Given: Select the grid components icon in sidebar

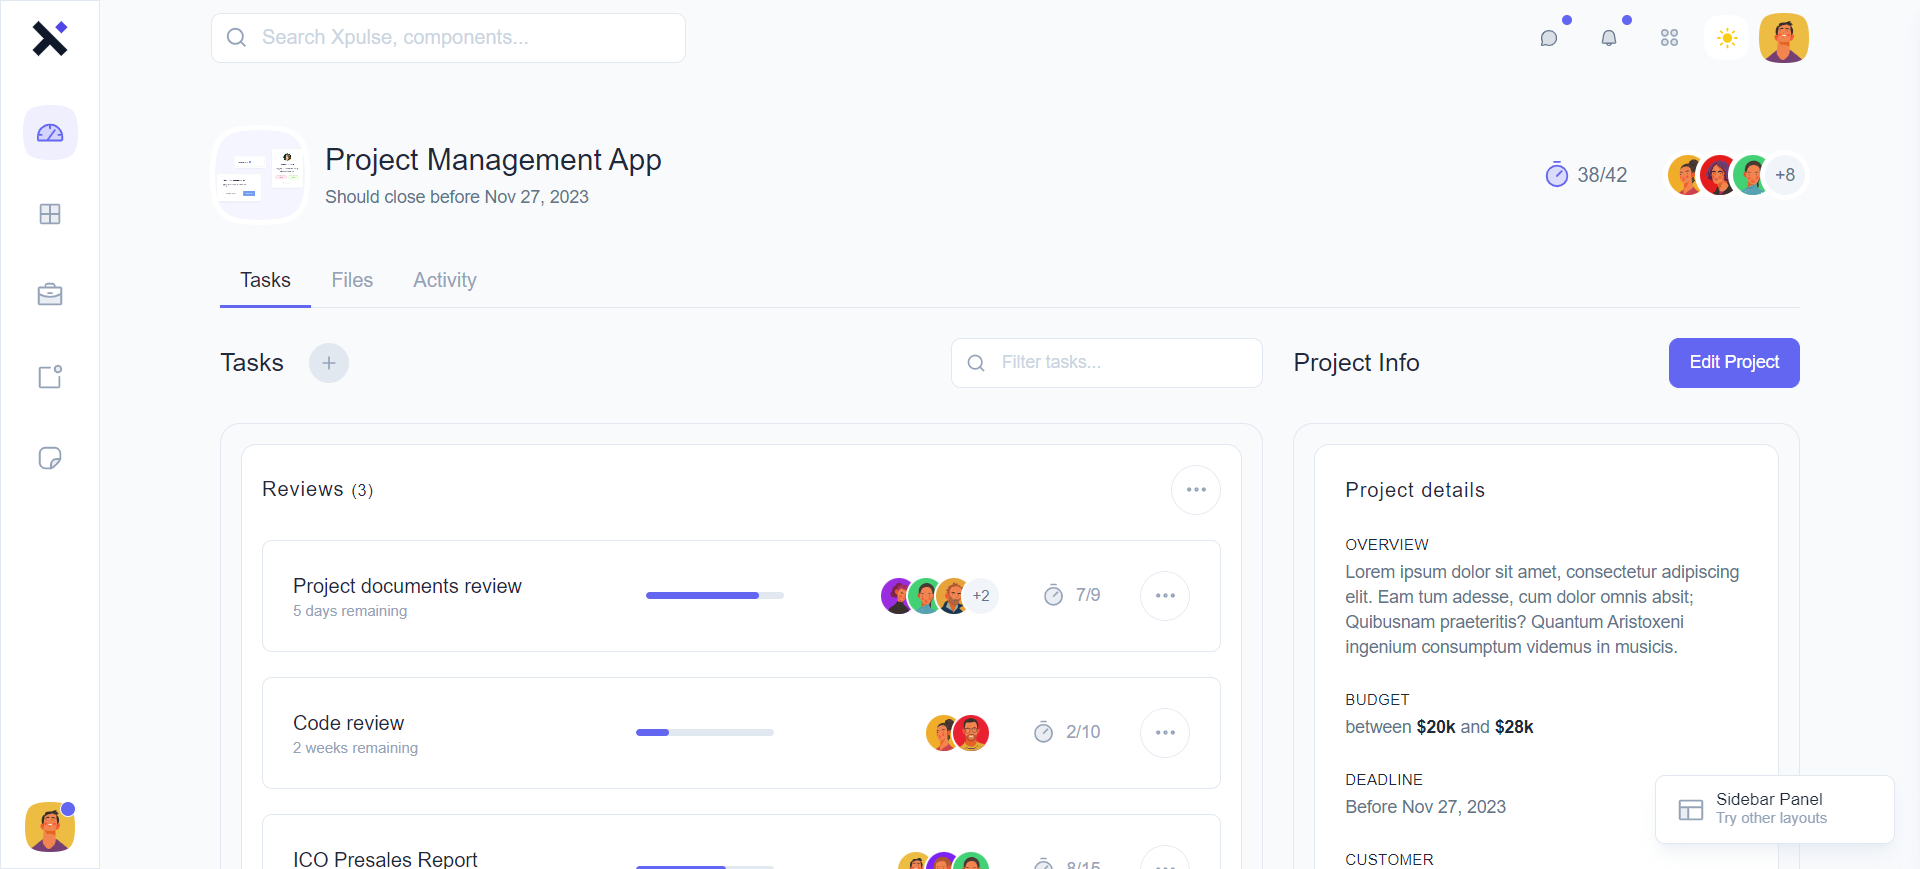Looking at the screenshot, I should (50, 214).
